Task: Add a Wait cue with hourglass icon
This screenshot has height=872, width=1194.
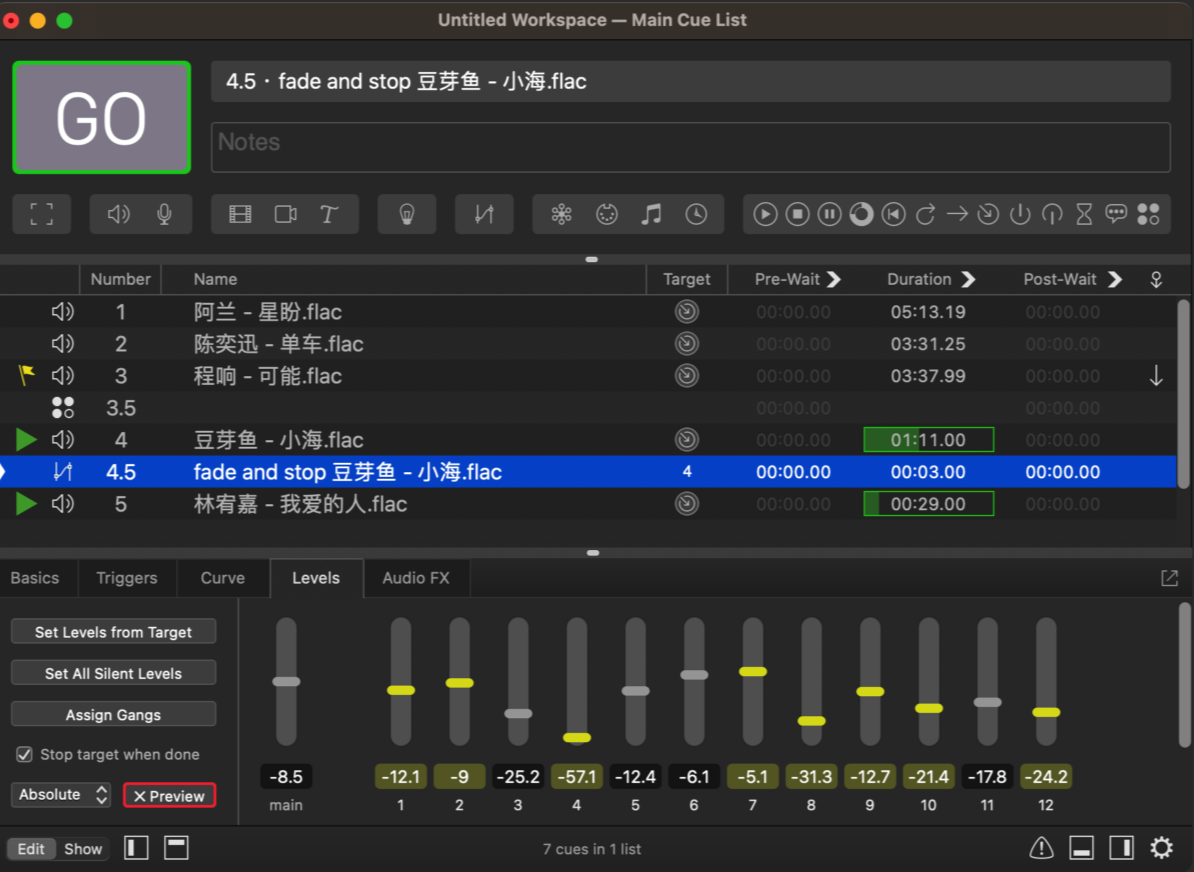Action: point(1084,214)
